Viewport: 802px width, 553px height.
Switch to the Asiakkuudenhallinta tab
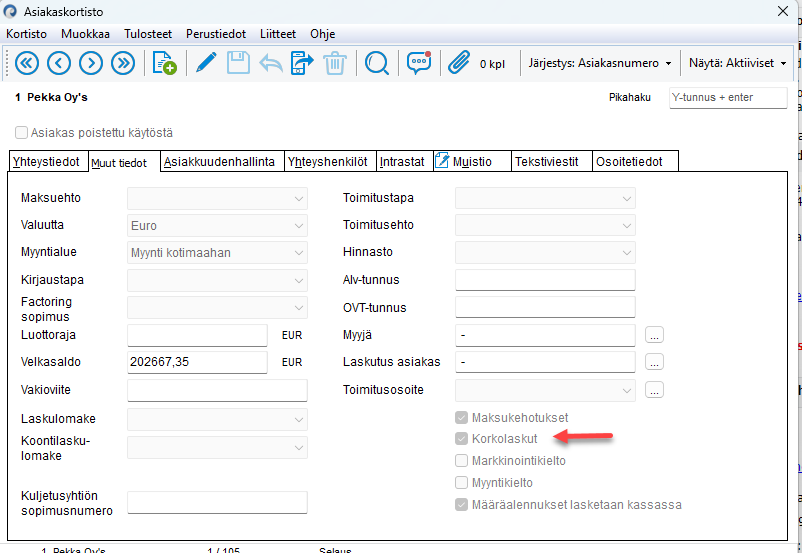coord(222,162)
